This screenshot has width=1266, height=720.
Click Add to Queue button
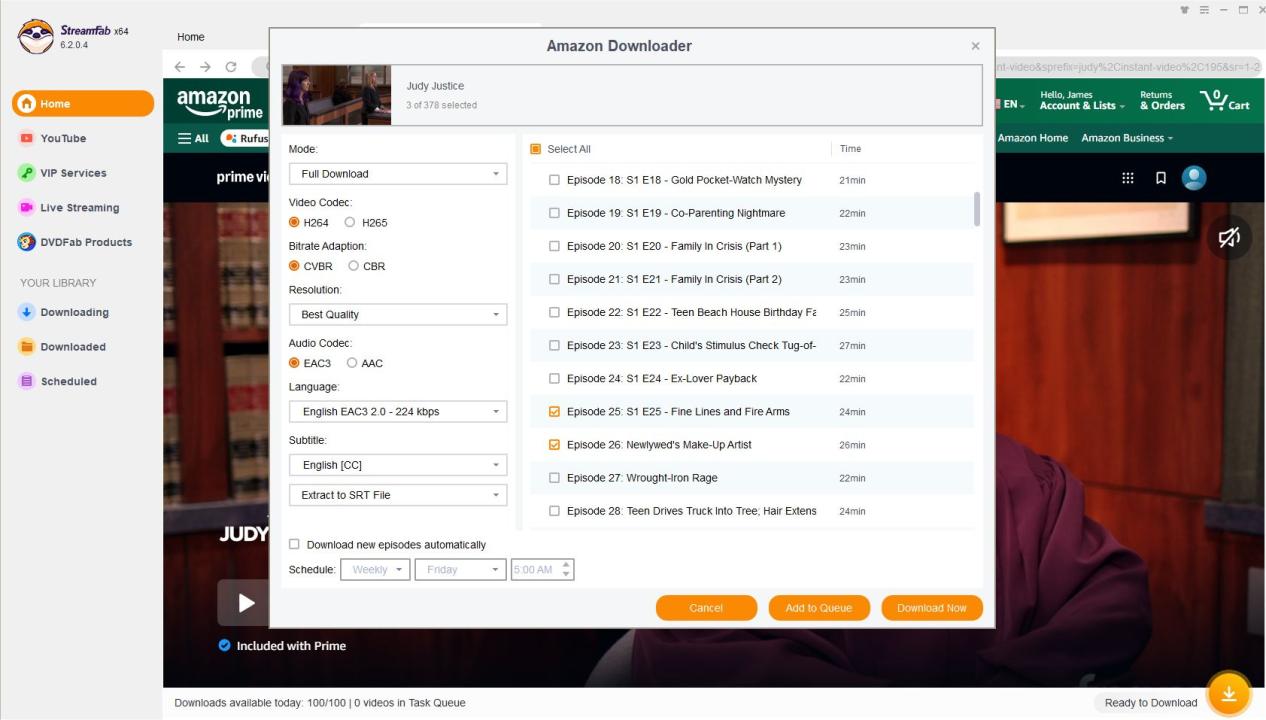819,608
